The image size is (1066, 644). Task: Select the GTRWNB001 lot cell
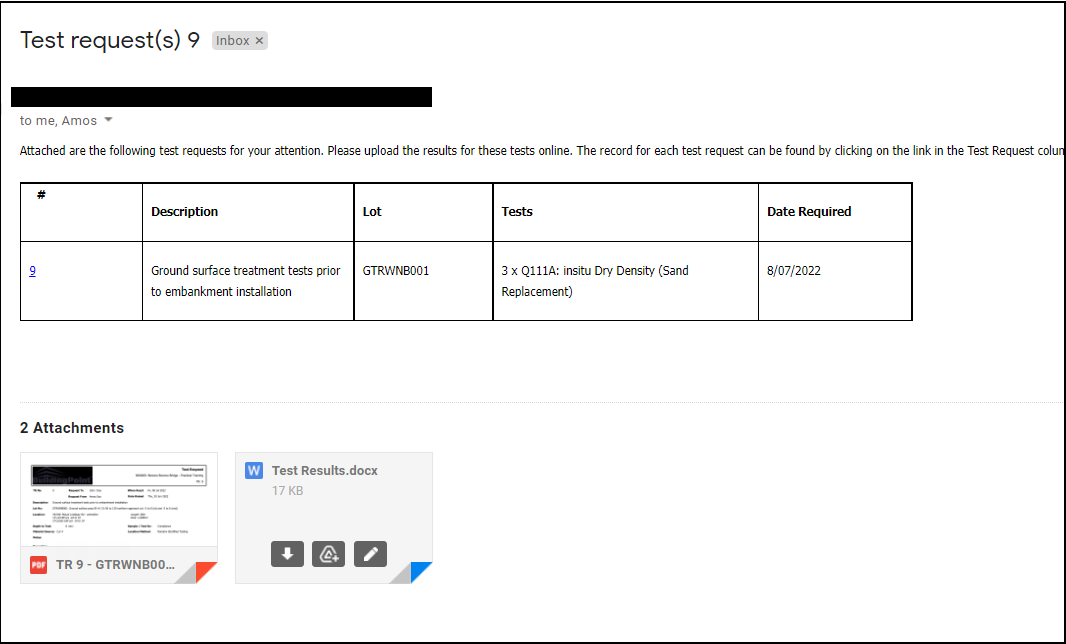(396, 271)
